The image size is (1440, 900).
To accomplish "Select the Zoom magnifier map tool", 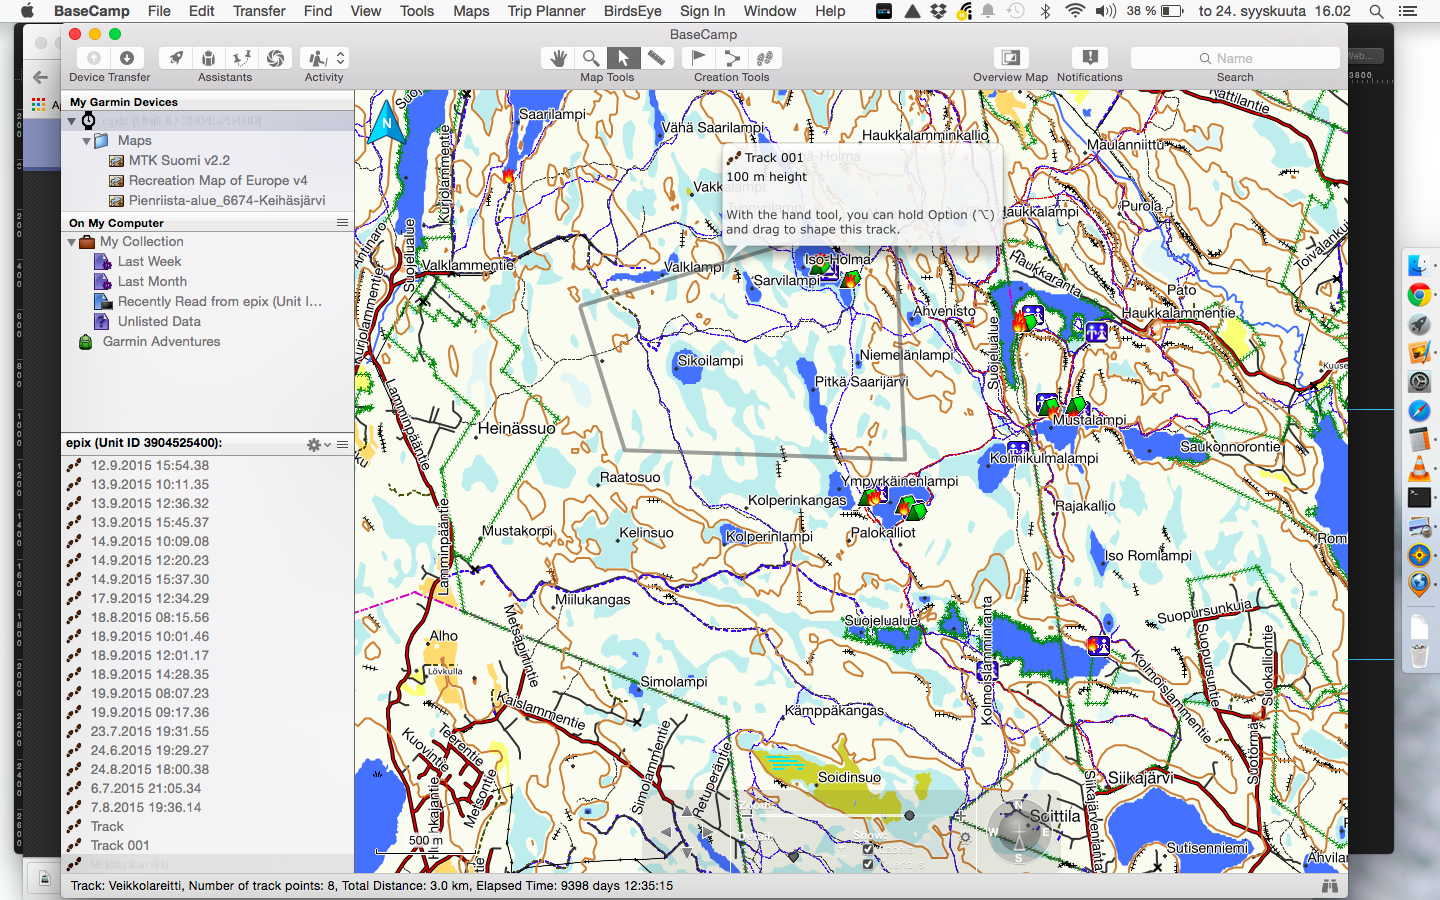I will click(x=591, y=58).
